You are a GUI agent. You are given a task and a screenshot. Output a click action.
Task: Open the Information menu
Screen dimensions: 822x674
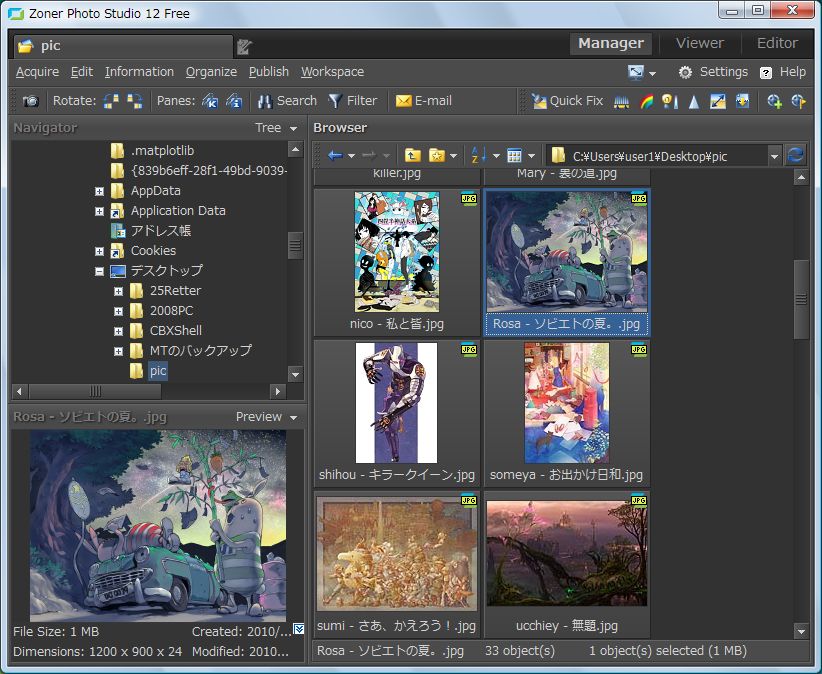click(x=139, y=72)
